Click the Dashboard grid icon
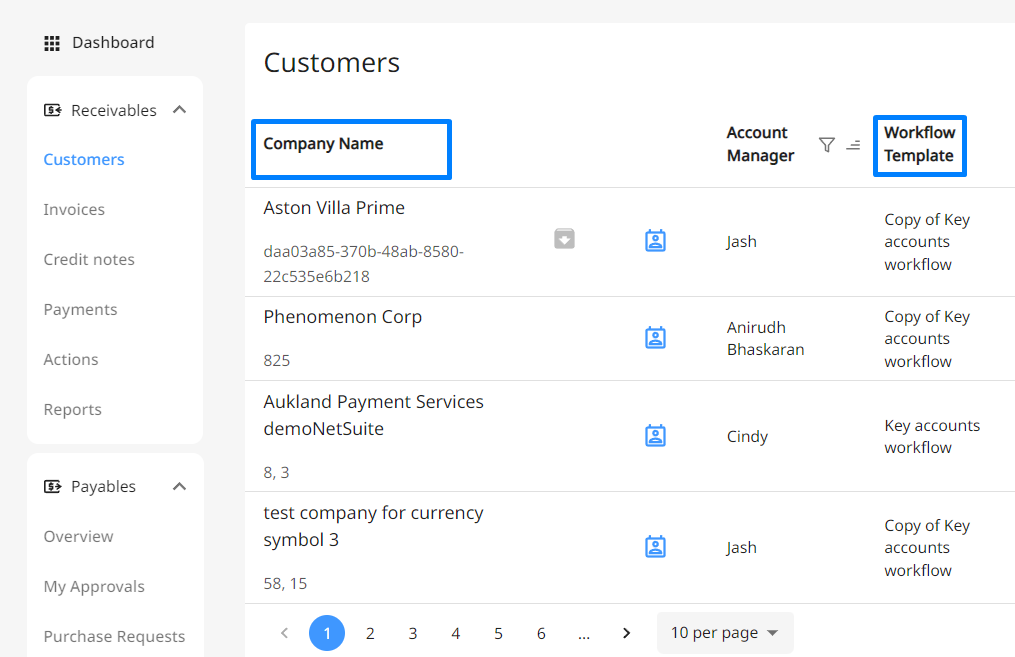This screenshot has width=1015, height=657. coord(52,43)
